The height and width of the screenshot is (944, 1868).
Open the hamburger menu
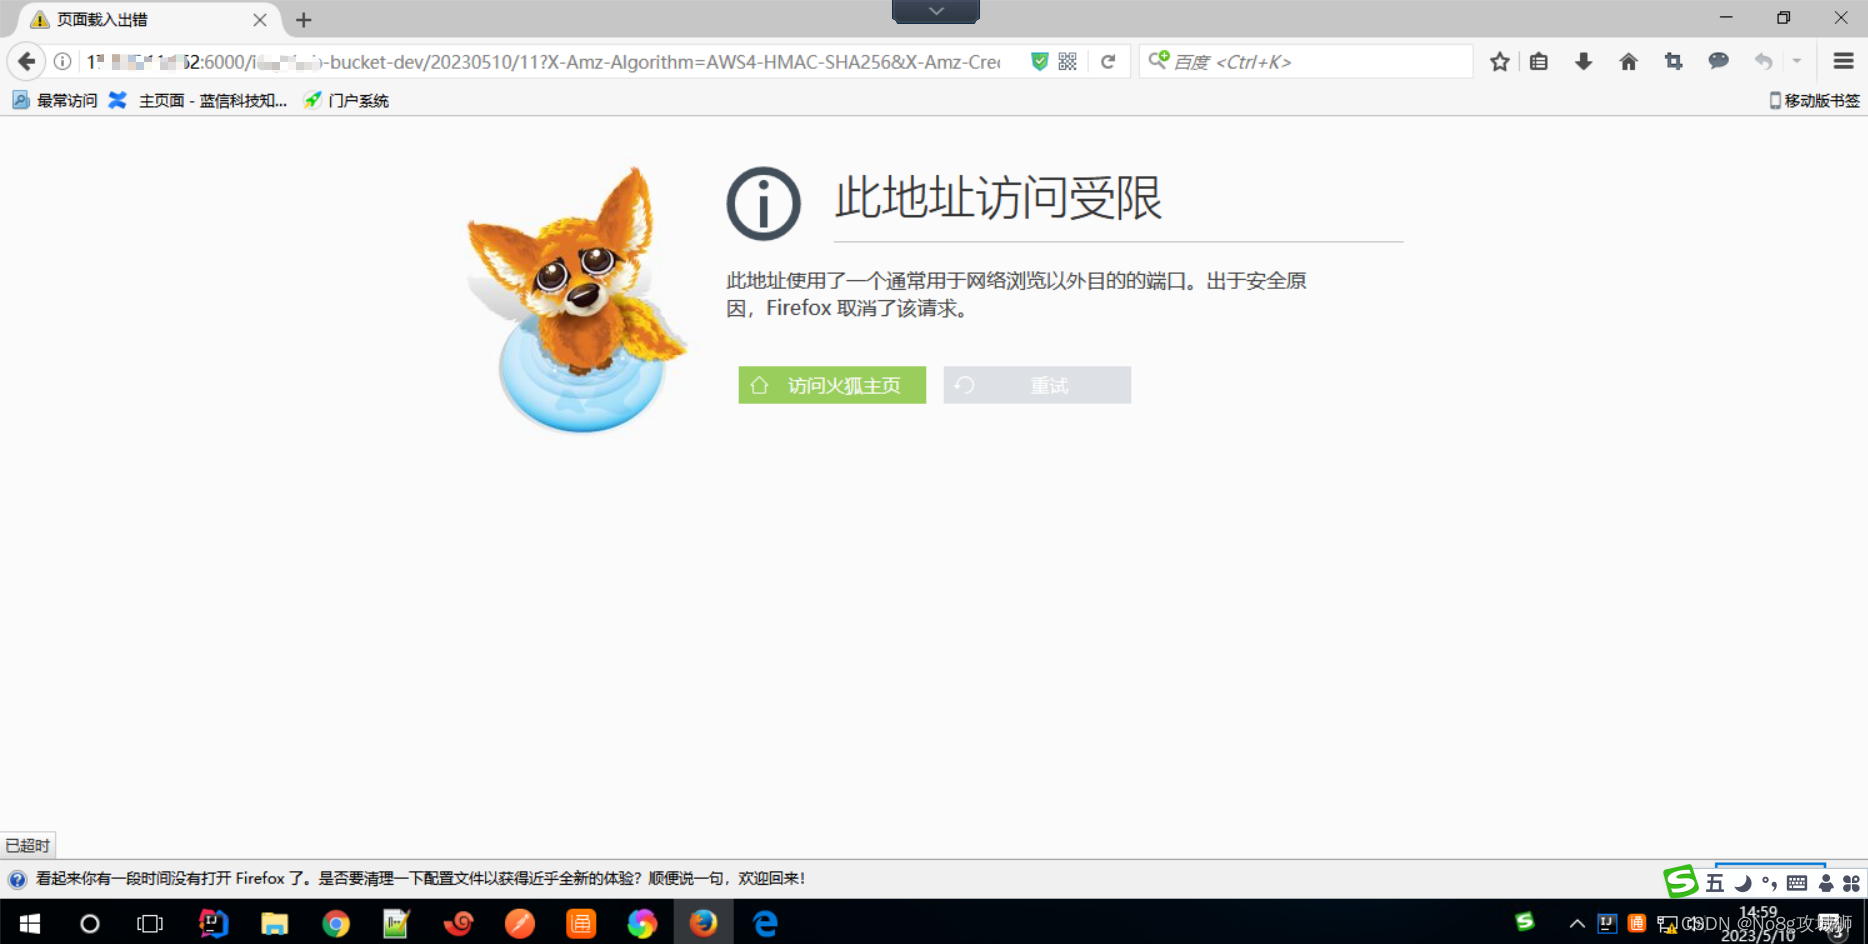(x=1843, y=62)
